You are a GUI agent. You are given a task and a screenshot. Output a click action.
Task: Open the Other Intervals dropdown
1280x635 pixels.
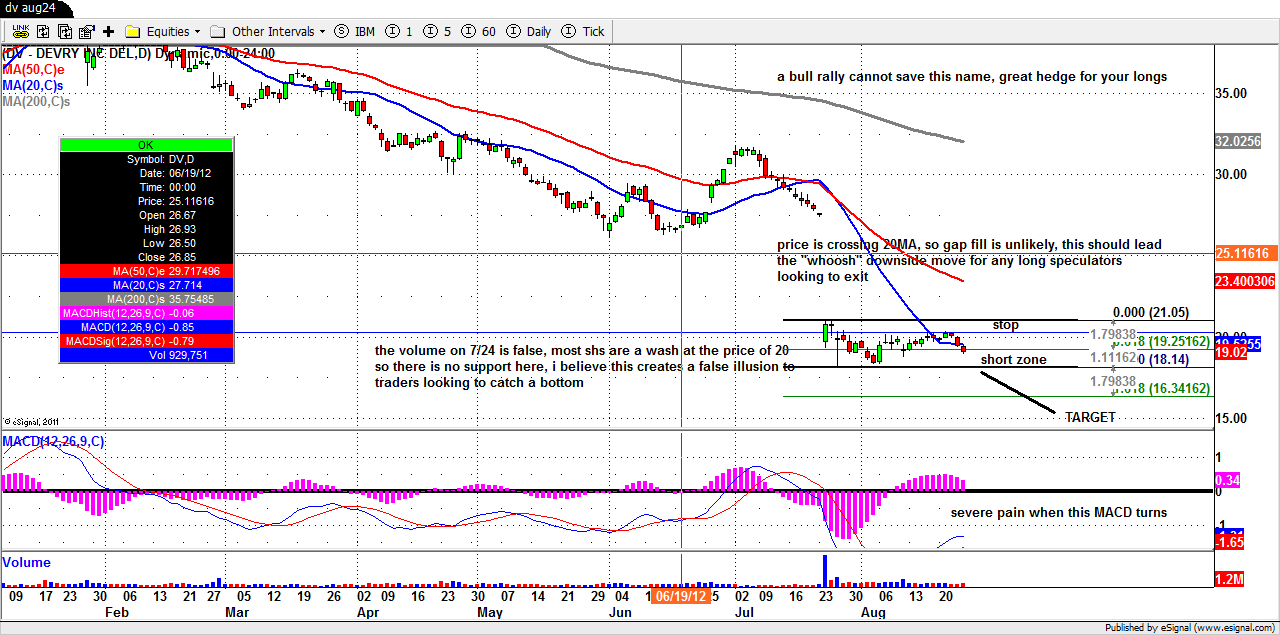269,31
